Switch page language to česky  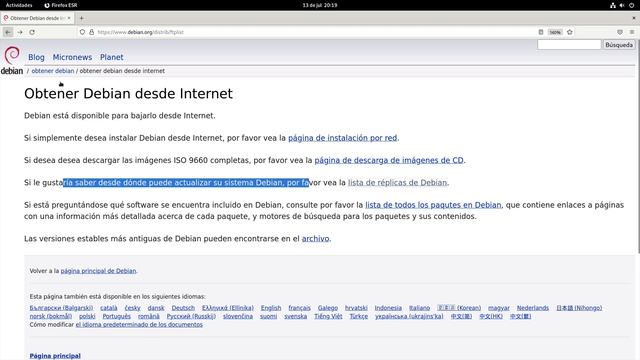pos(132,308)
